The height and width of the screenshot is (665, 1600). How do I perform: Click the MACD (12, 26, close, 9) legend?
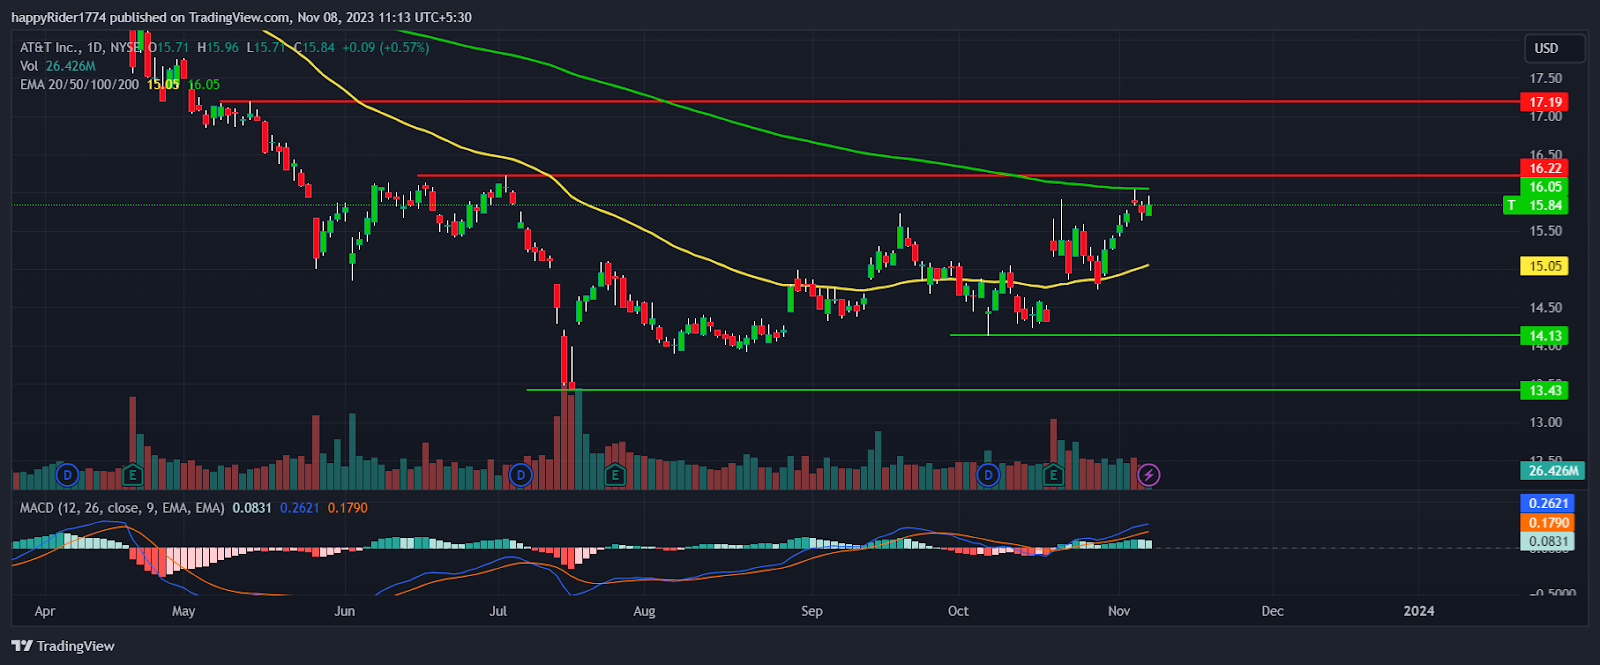coord(122,508)
